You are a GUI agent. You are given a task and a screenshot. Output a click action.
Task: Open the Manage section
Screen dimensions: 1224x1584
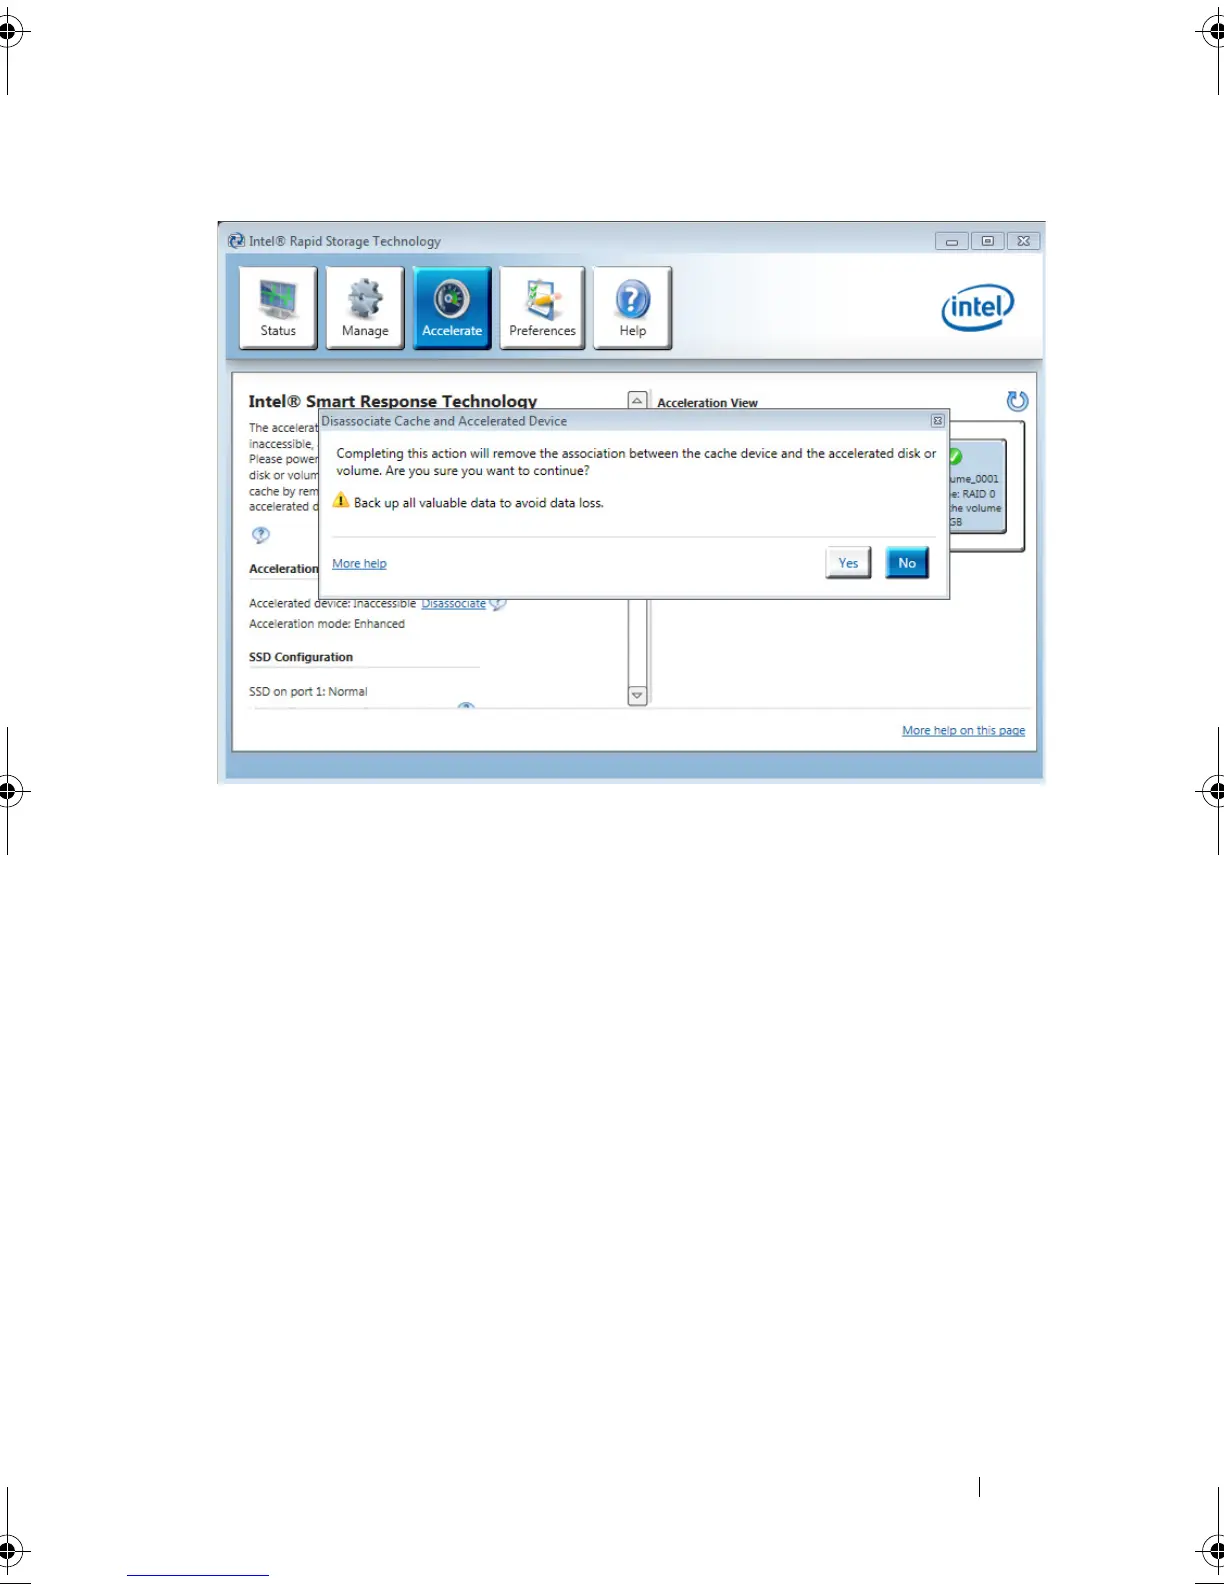click(365, 307)
